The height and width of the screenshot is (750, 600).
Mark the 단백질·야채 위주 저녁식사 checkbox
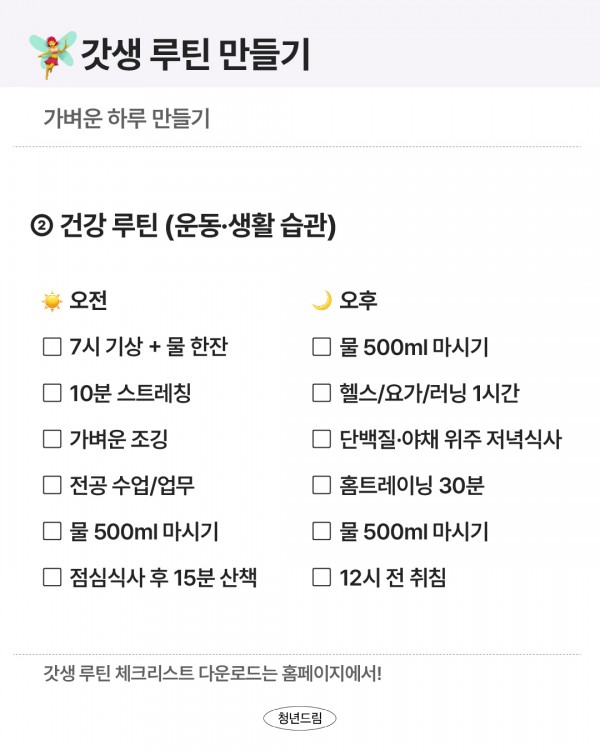tap(322, 439)
